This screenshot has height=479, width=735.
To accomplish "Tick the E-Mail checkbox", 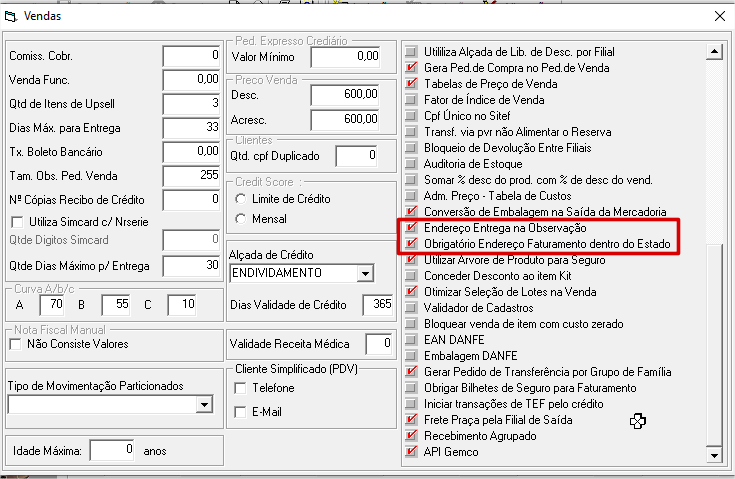I will (x=240, y=412).
